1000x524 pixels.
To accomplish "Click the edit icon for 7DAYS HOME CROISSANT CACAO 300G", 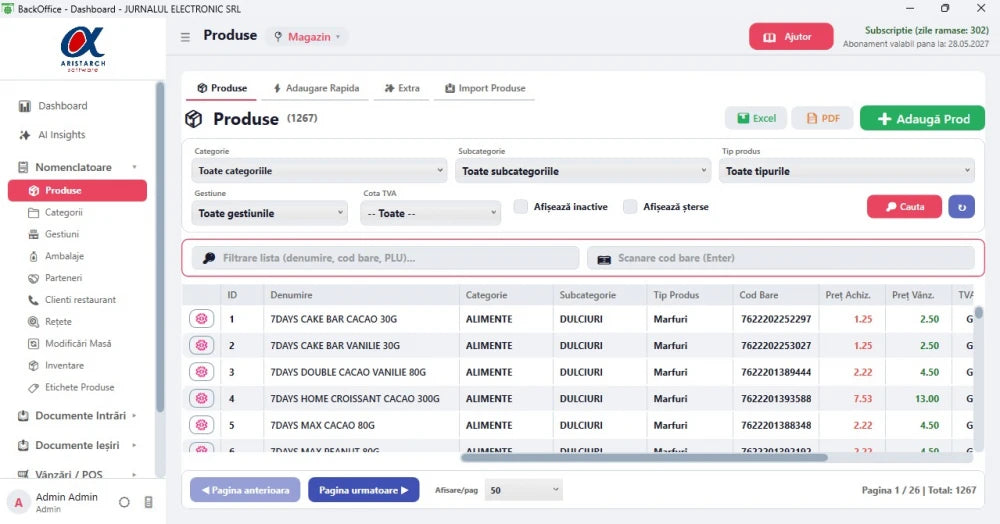I will click(x=202, y=398).
